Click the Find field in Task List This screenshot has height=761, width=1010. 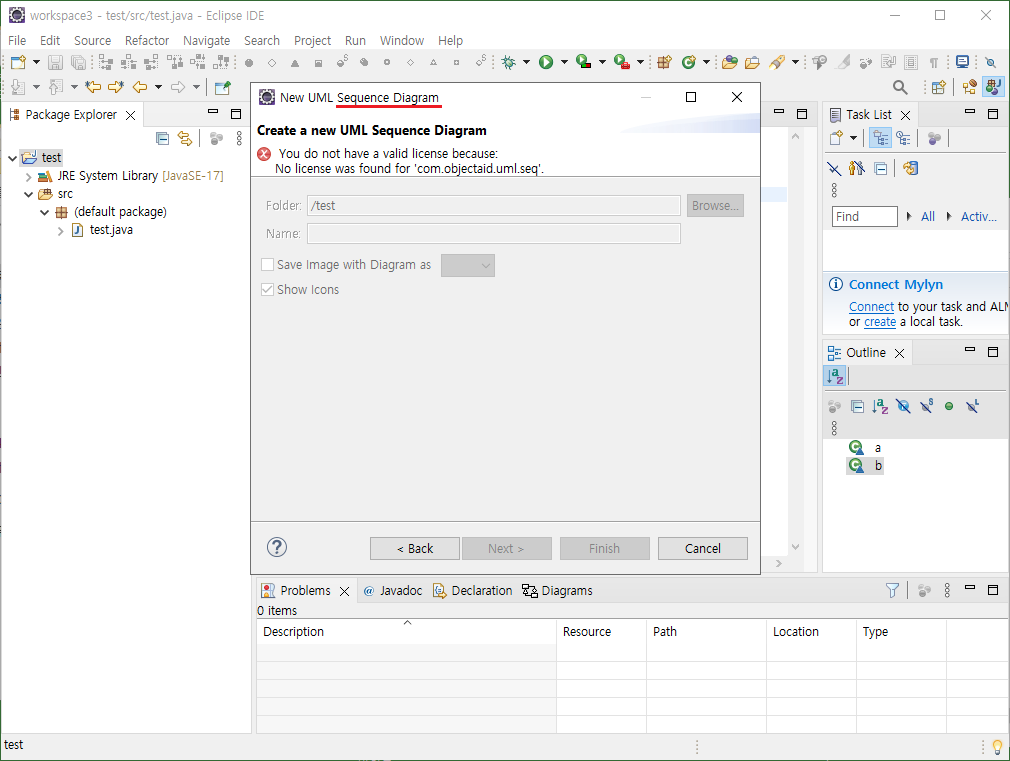pyautogui.click(x=864, y=217)
